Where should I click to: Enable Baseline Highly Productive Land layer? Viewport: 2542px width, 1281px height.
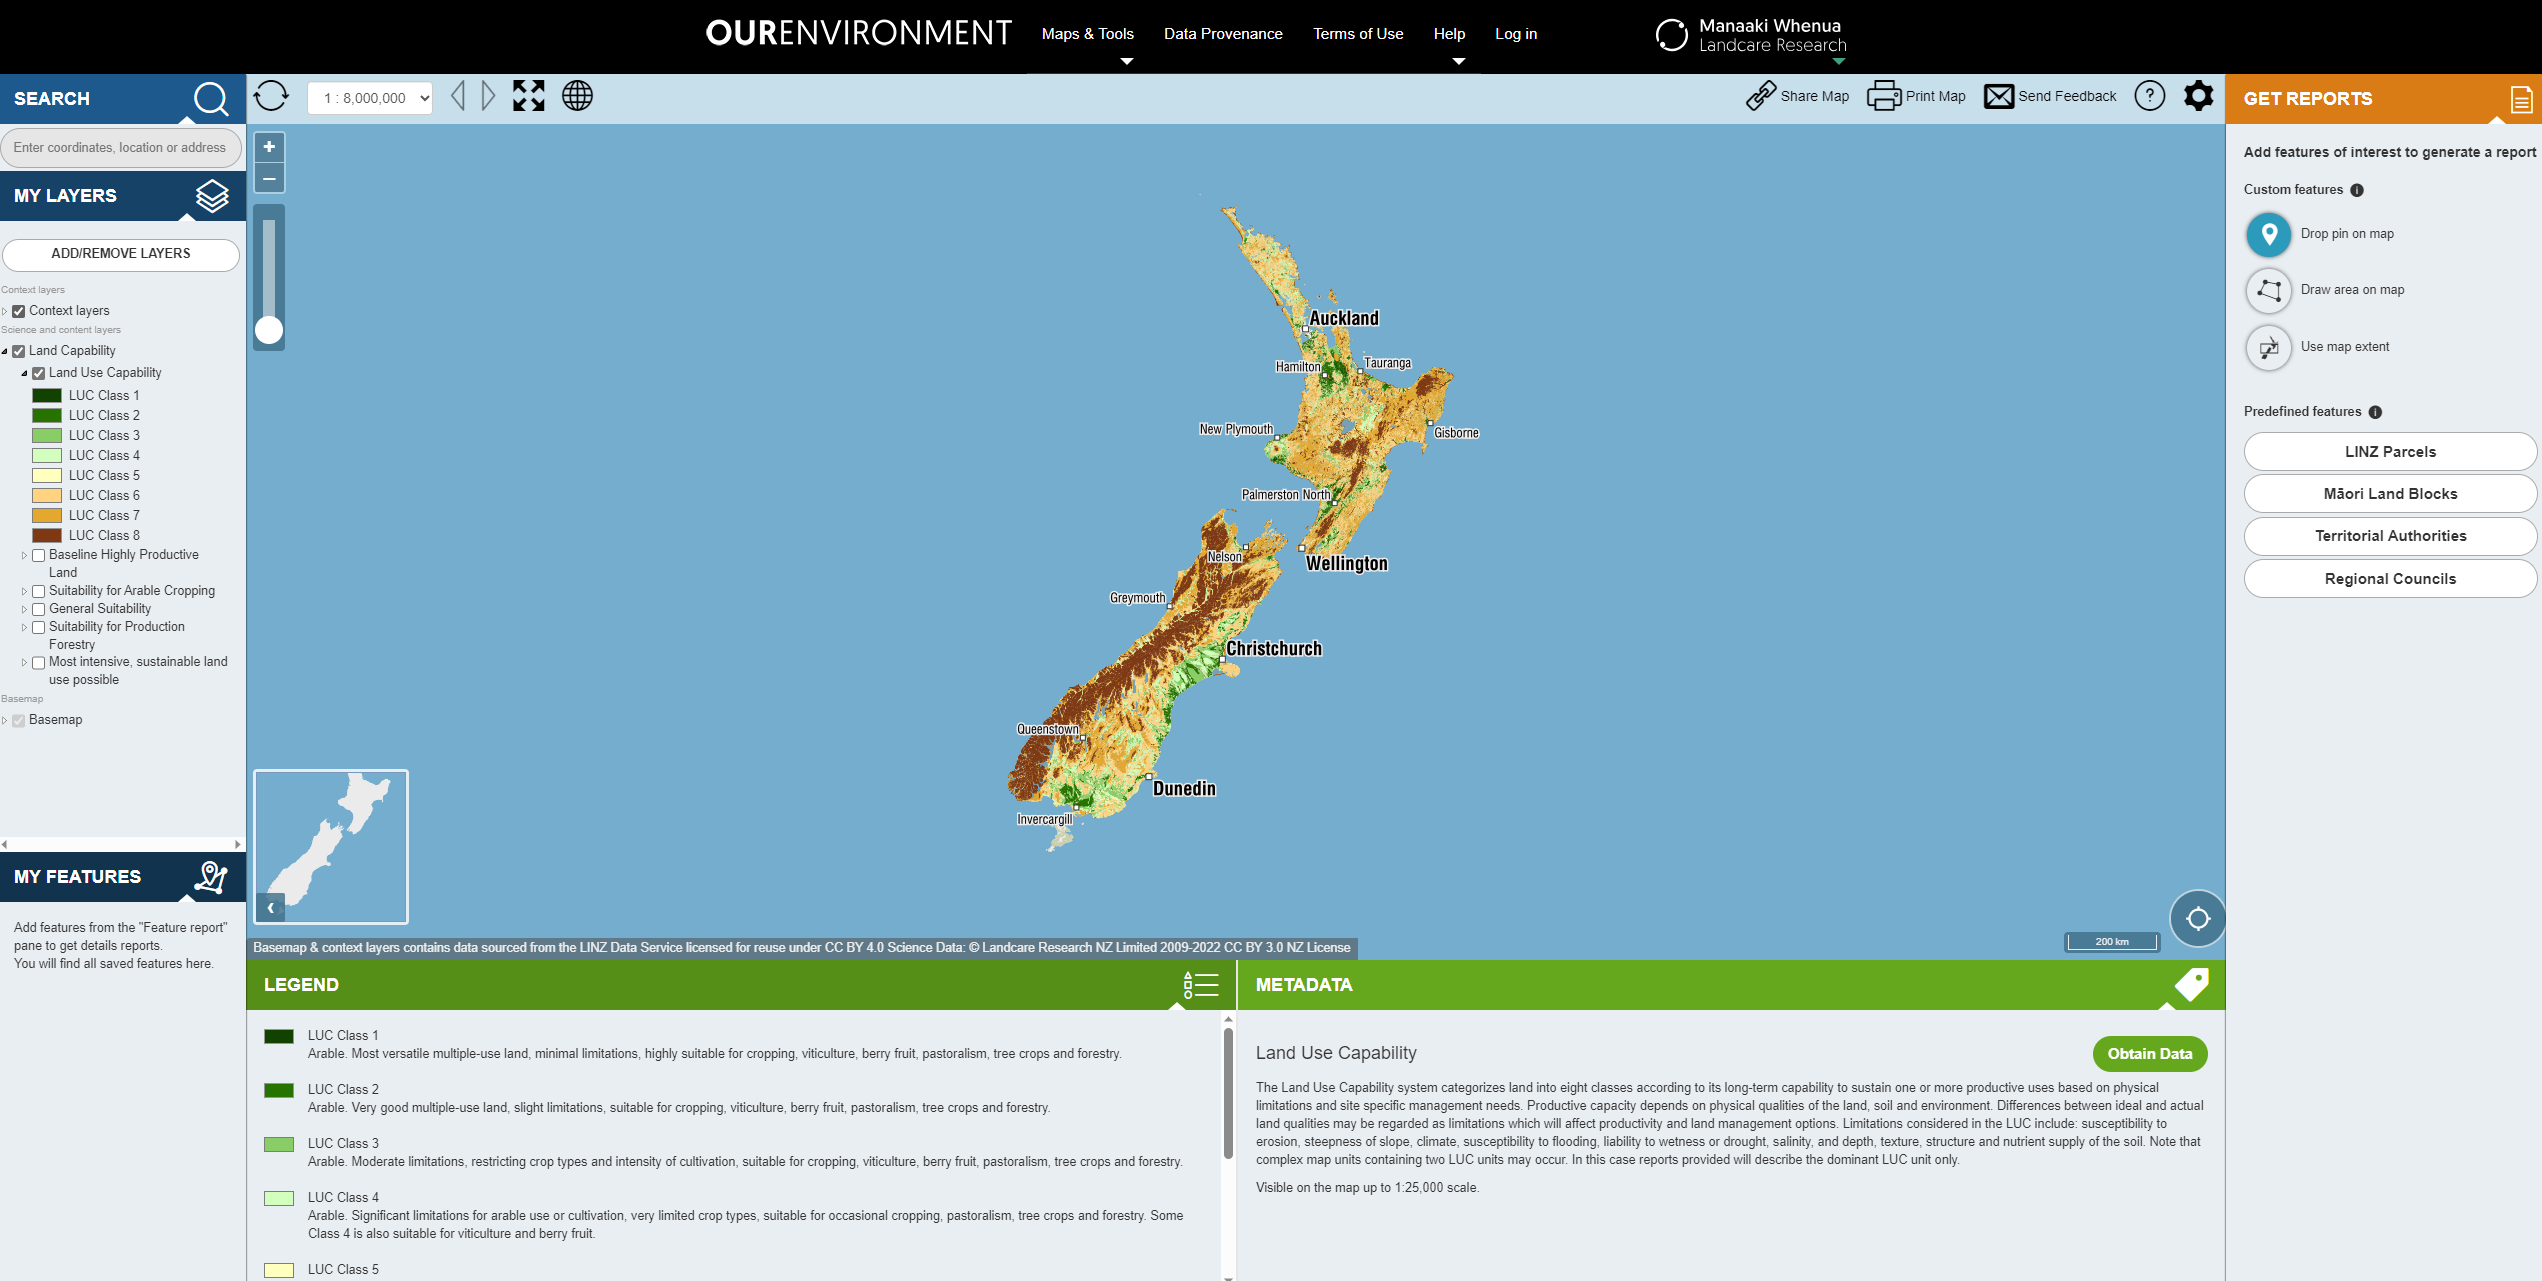pyautogui.click(x=38, y=555)
